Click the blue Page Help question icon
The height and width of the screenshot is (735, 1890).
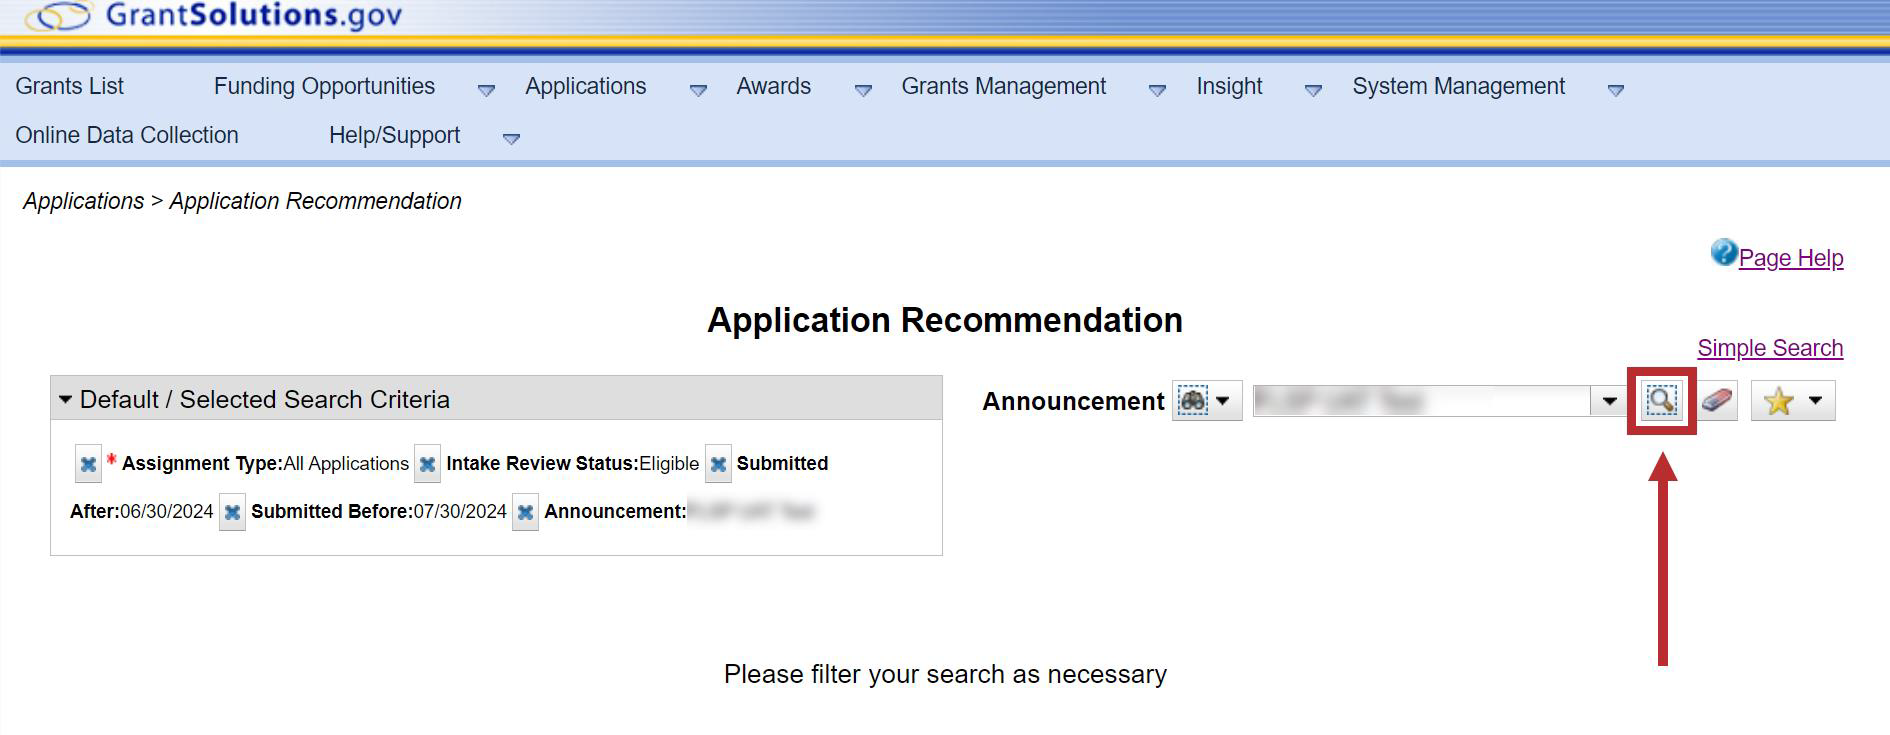click(x=1723, y=253)
